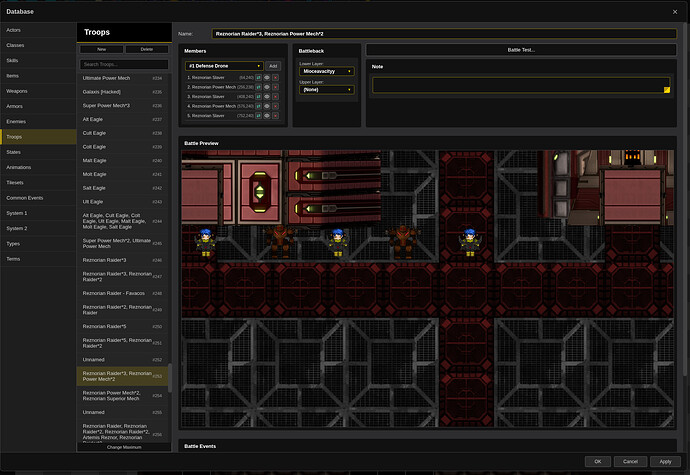Toggle visibility eye of member 5 Reznorian Slaver
690x475 pixels.
267,116
